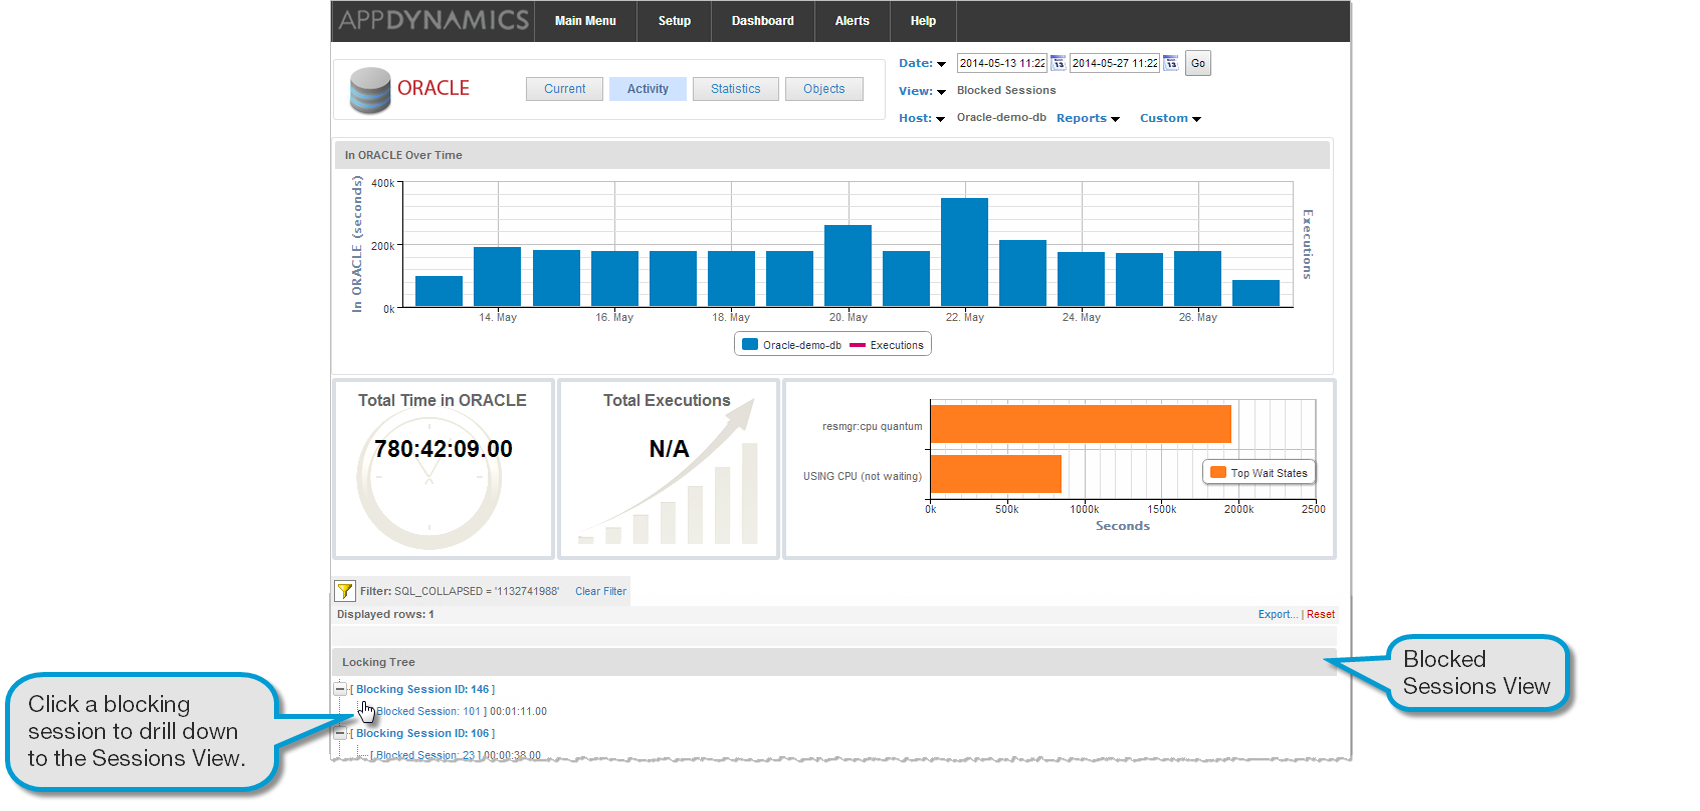Image resolution: width=1700 pixels, height=811 pixels.
Task: Click the Clear Filter link
Action: pyautogui.click(x=601, y=591)
